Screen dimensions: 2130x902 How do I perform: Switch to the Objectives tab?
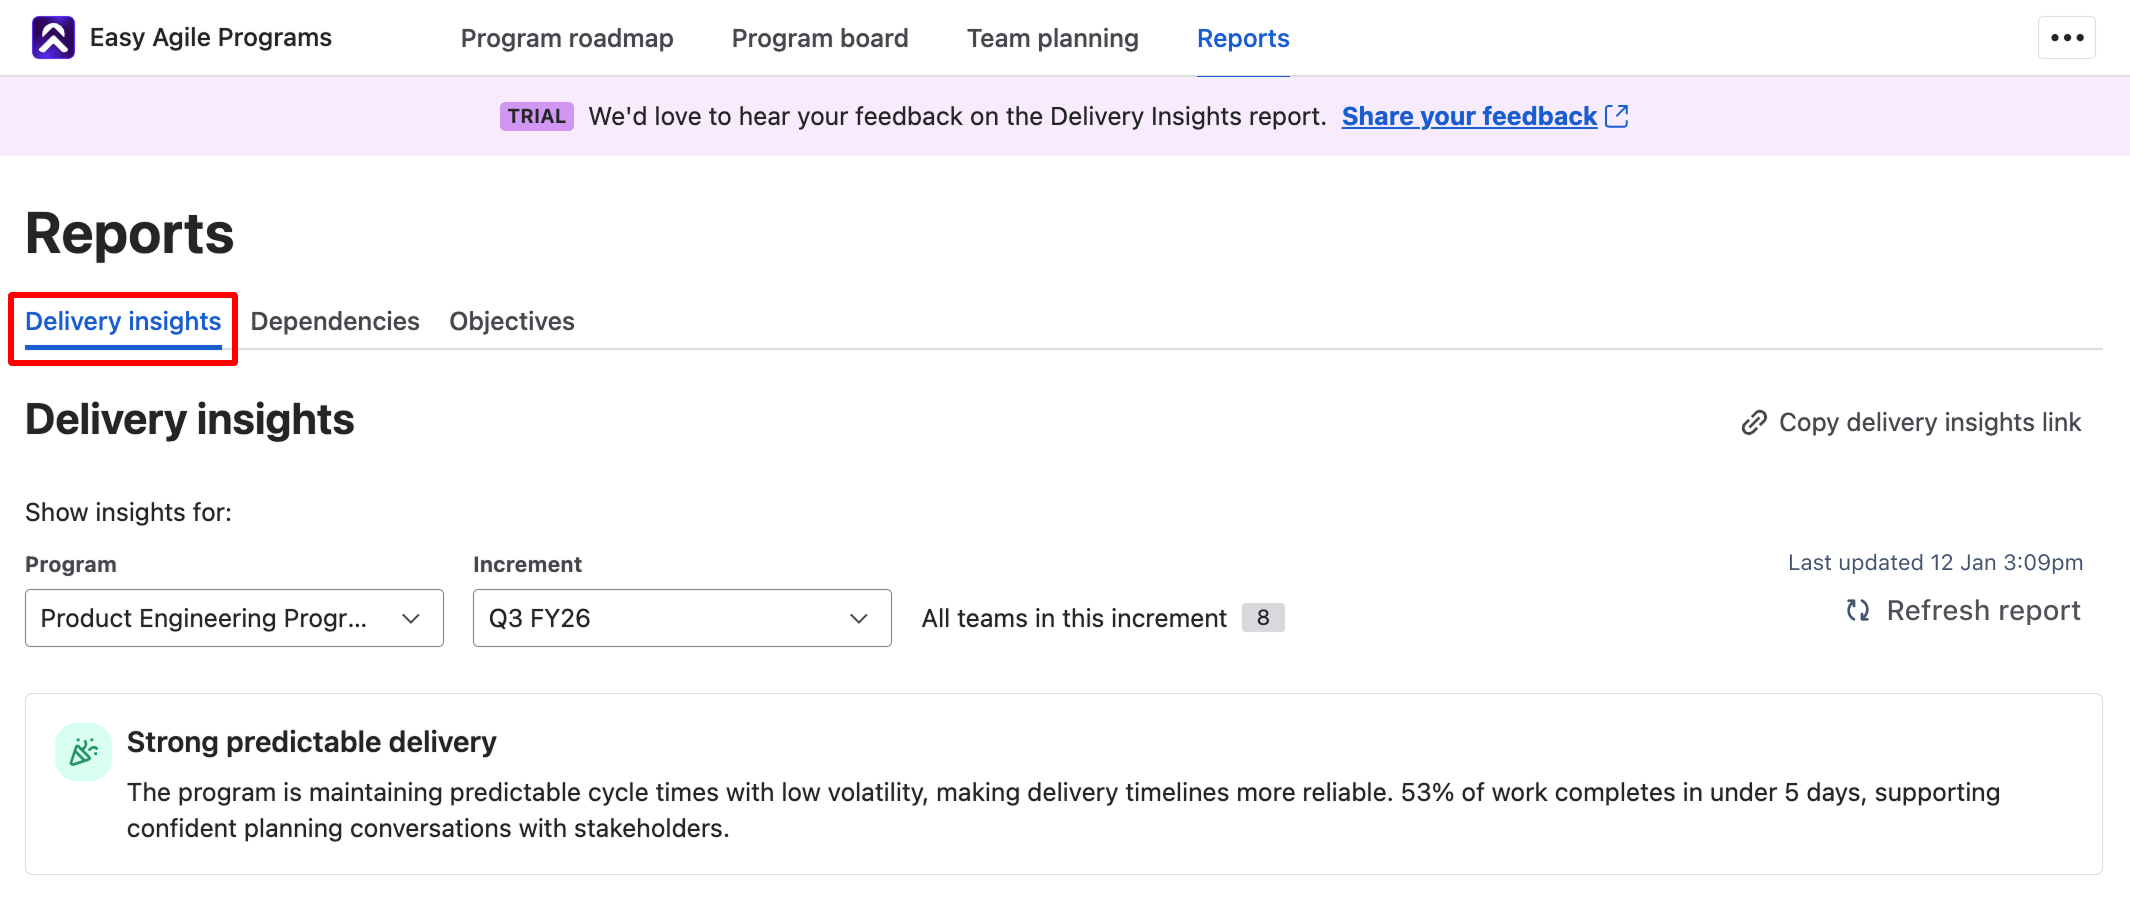(x=511, y=321)
